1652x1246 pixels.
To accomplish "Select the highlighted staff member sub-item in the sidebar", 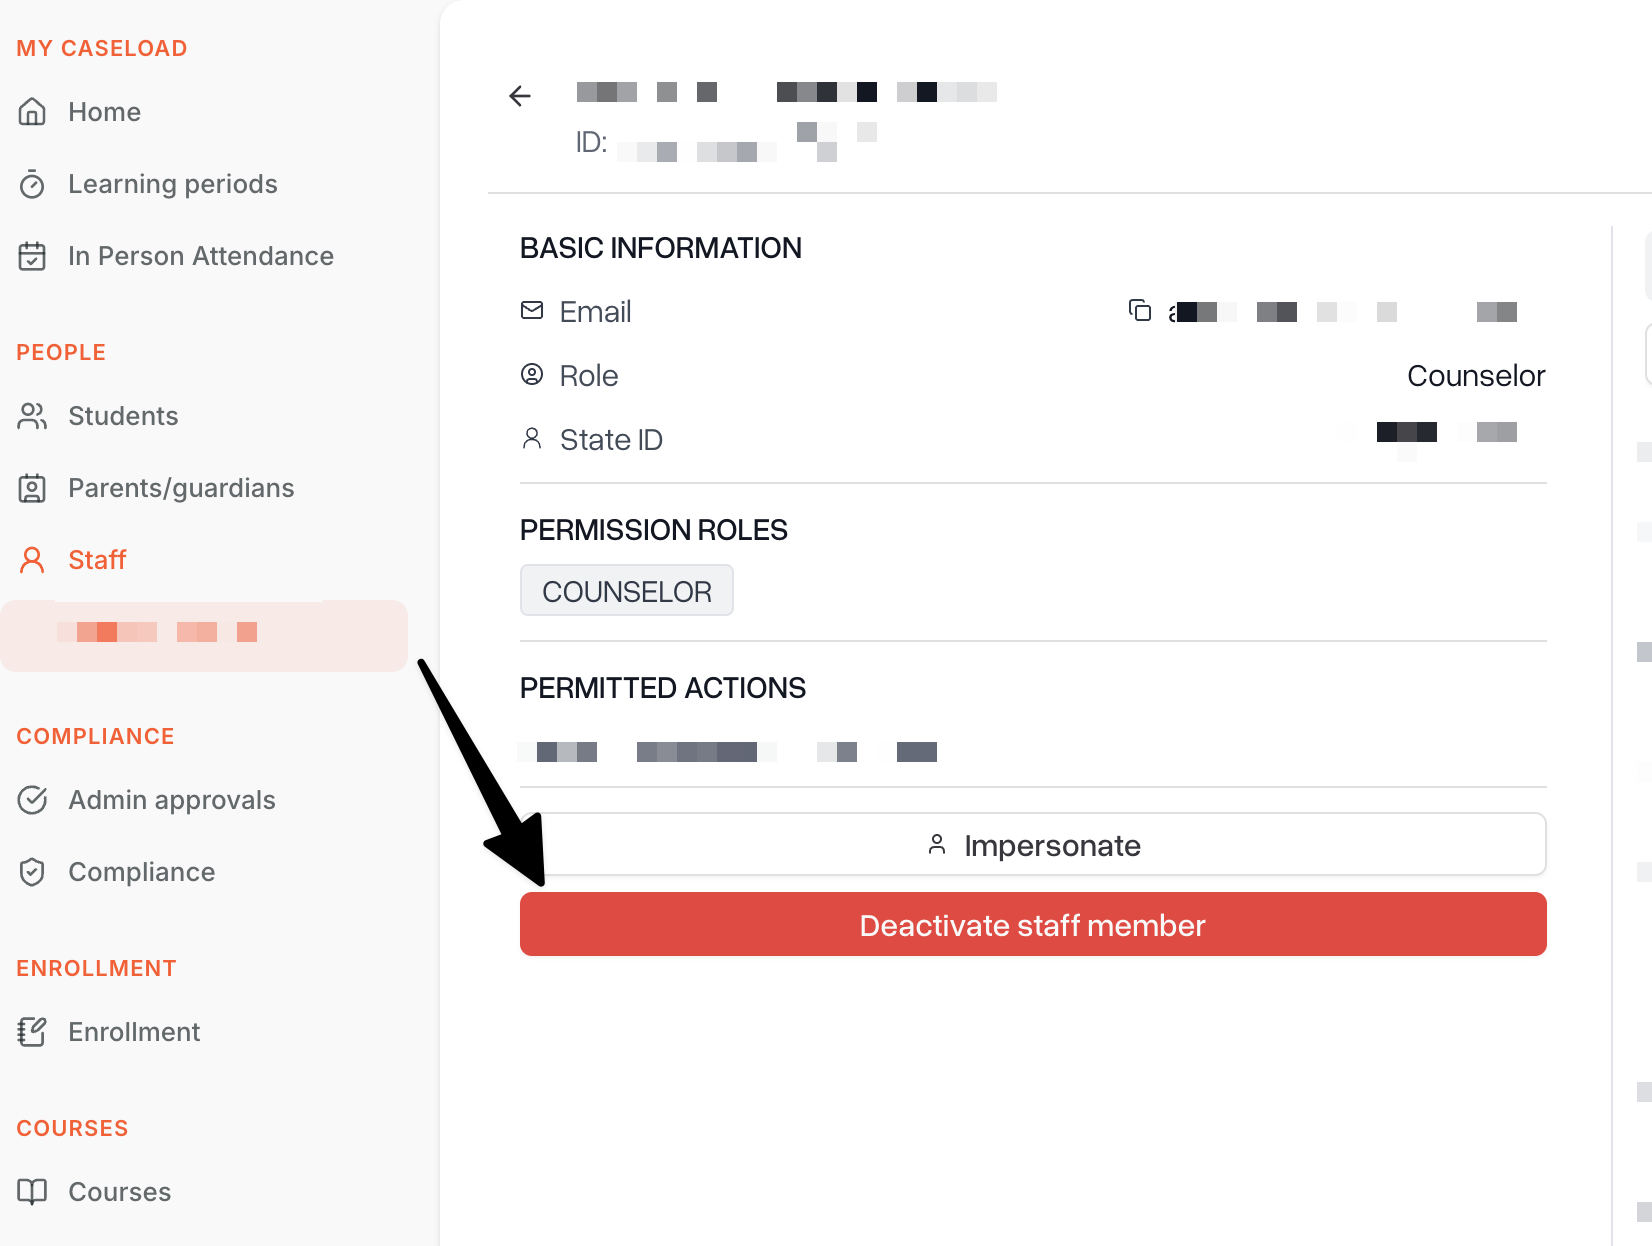I will (x=204, y=636).
